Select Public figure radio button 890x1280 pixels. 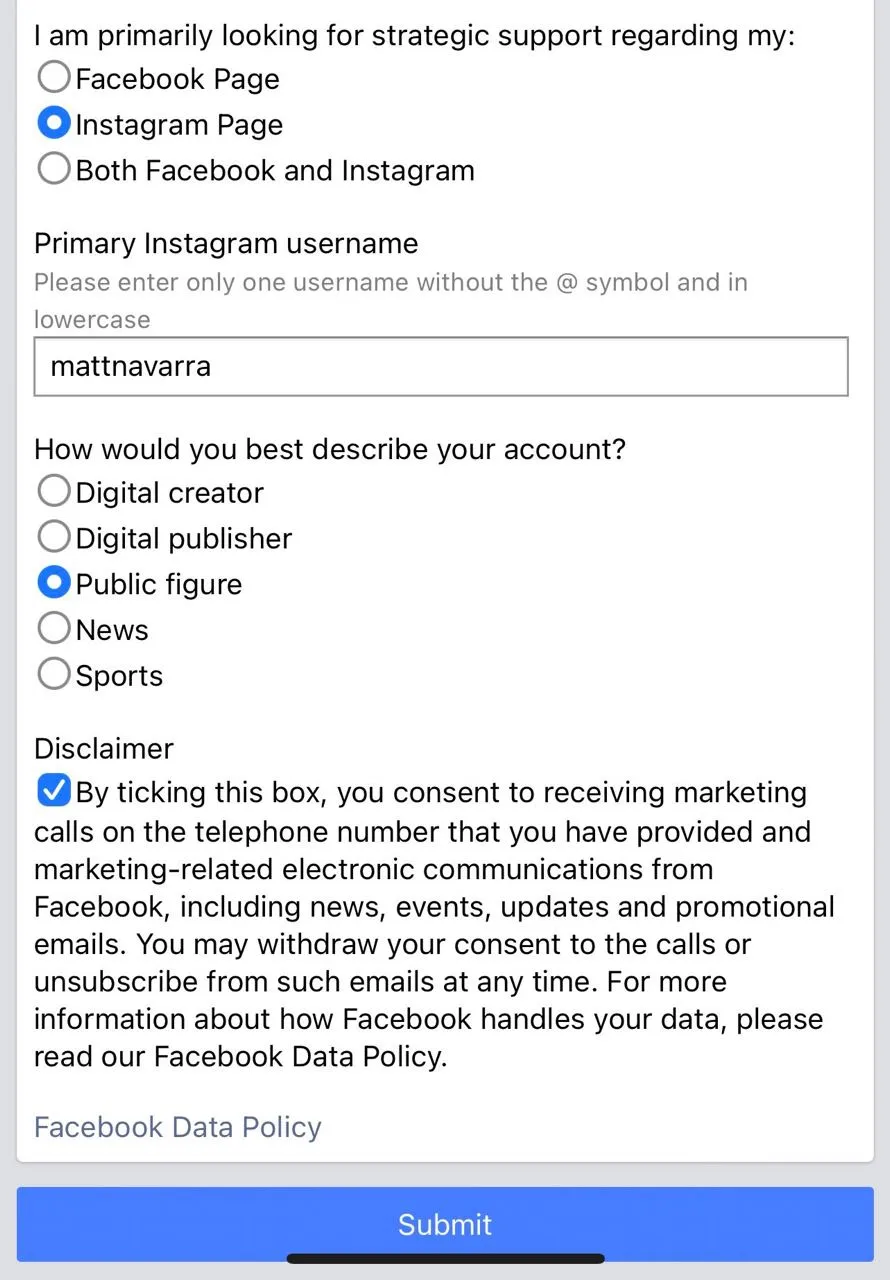[54, 583]
